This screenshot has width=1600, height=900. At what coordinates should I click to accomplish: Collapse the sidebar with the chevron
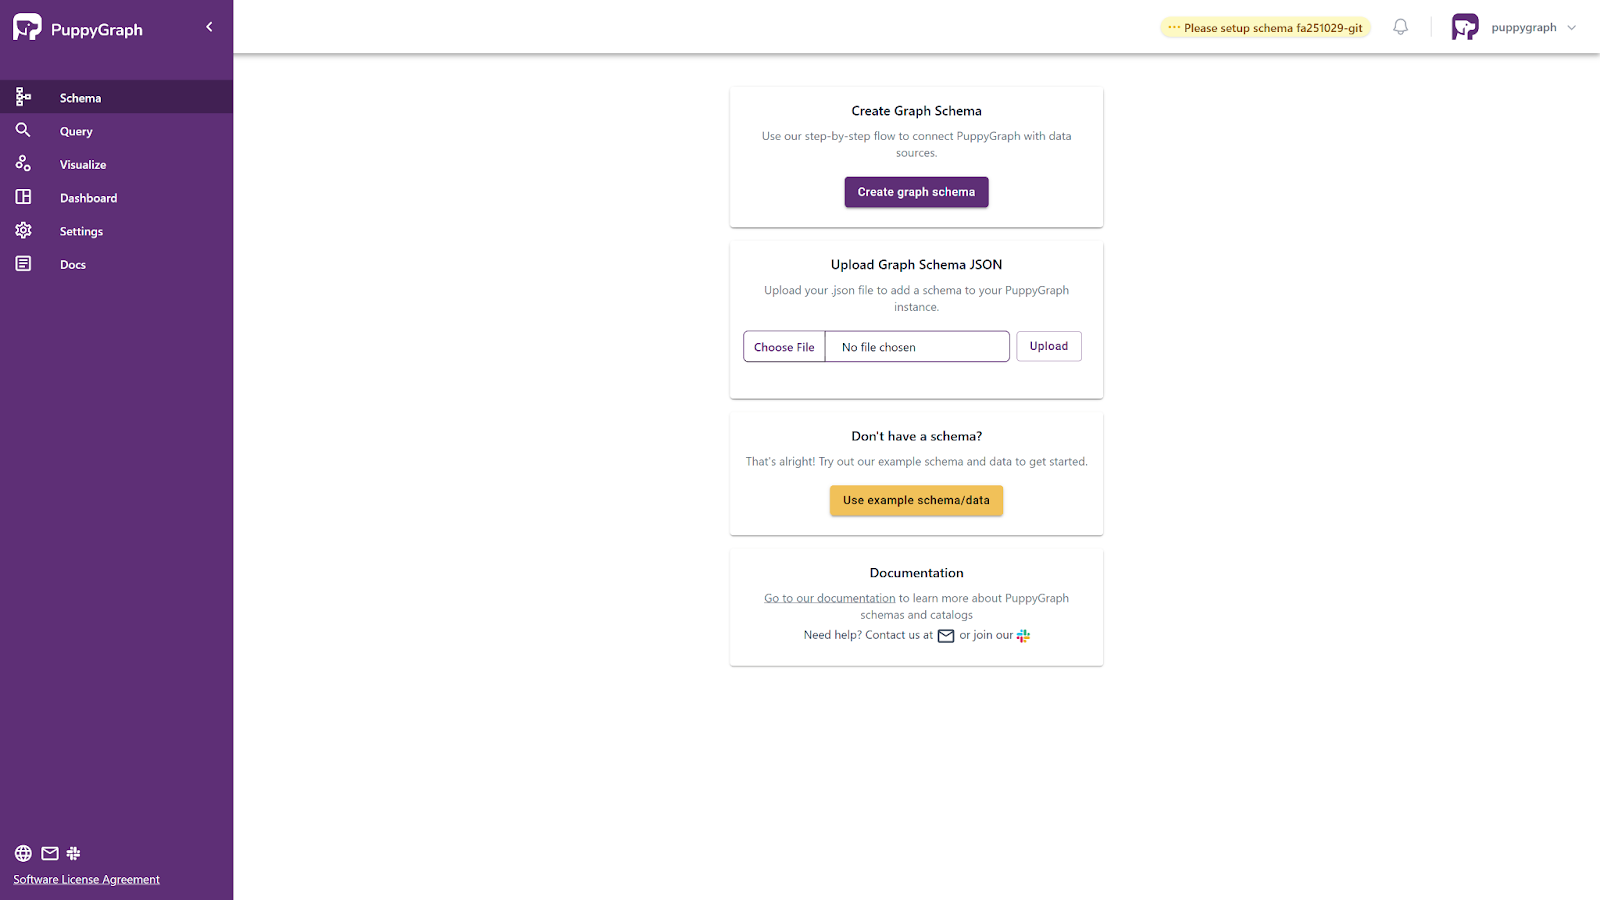pyautogui.click(x=209, y=27)
